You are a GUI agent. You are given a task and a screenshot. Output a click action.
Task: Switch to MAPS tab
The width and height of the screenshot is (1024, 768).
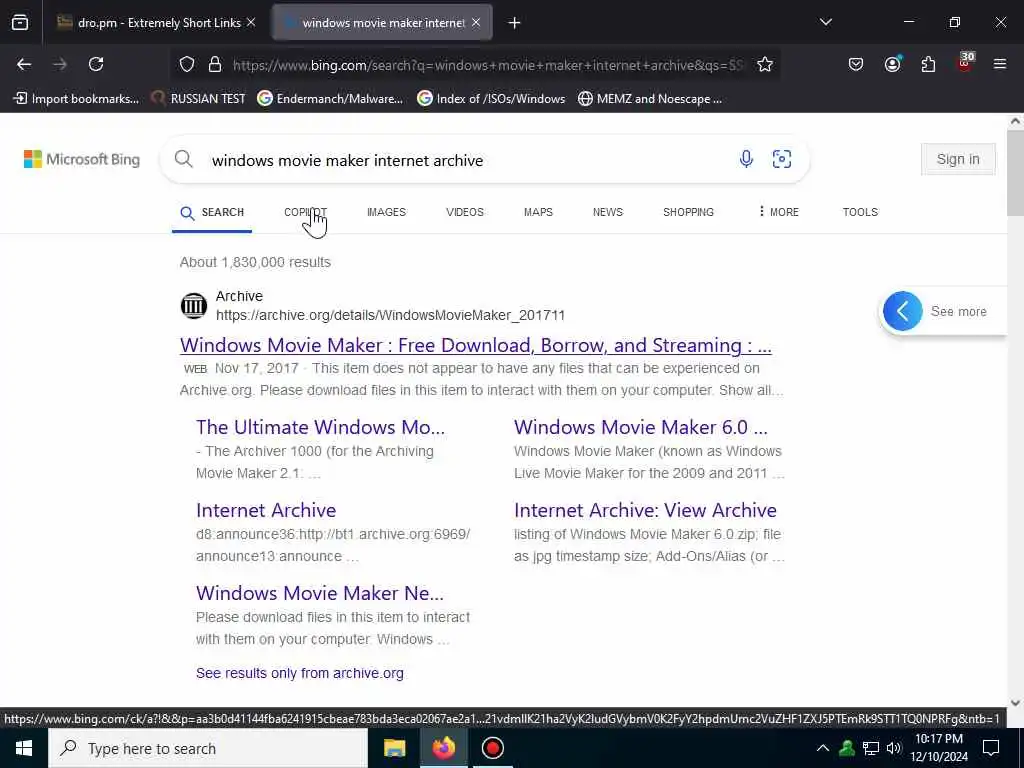coord(538,212)
